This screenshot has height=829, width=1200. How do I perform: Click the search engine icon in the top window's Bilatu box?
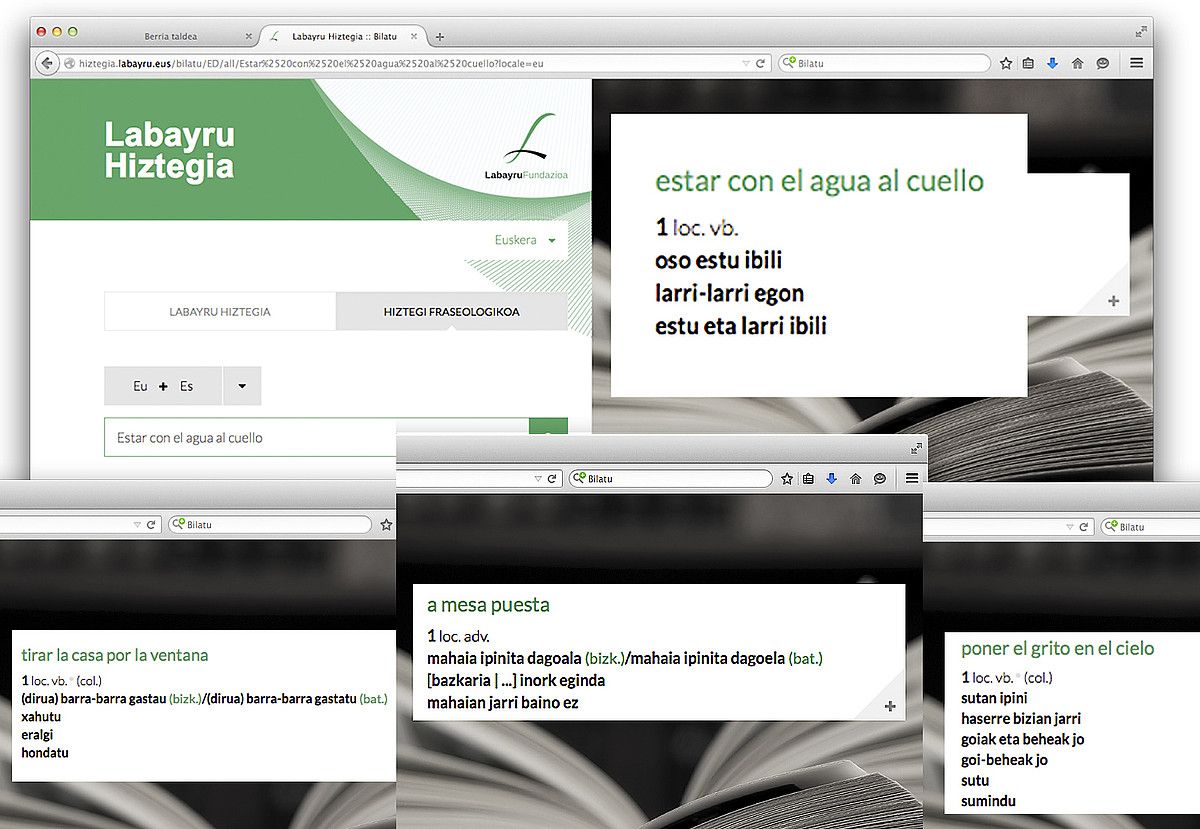click(x=789, y=63)
